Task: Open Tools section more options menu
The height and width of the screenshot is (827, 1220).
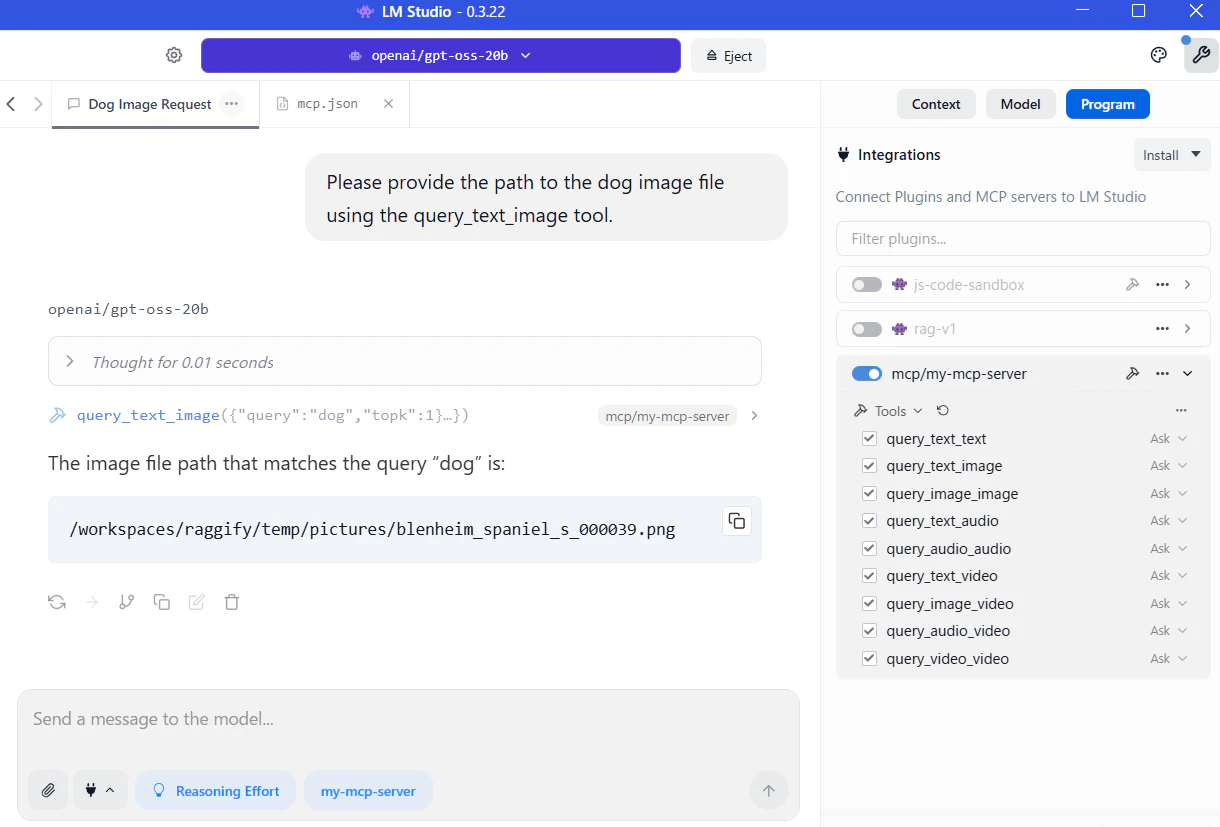Action: coord(1181,411)
